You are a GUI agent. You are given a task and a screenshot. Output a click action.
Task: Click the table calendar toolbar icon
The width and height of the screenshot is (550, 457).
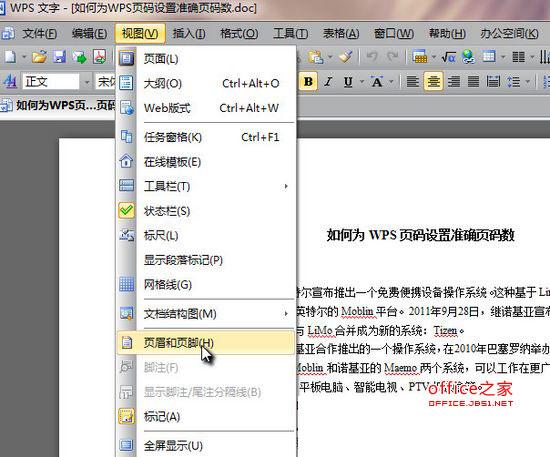pos(420,56)
